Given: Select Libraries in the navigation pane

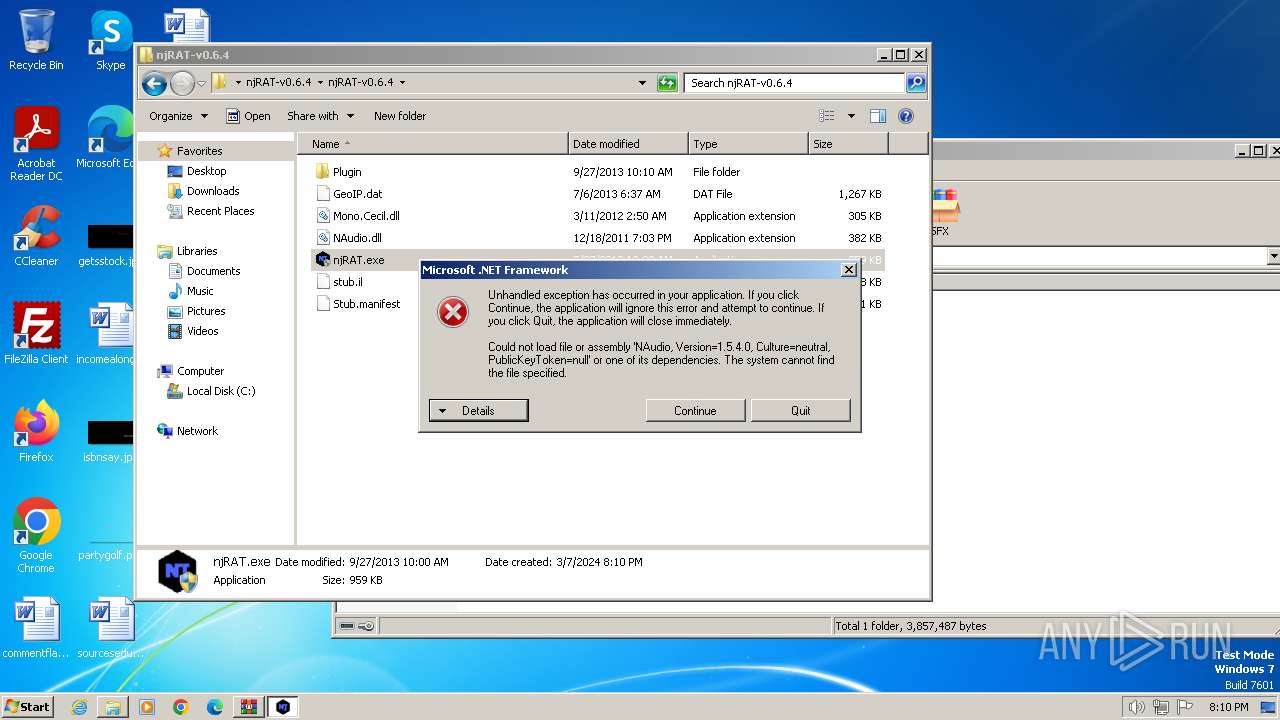Looking at the screenshot, I should click(197, 251).
